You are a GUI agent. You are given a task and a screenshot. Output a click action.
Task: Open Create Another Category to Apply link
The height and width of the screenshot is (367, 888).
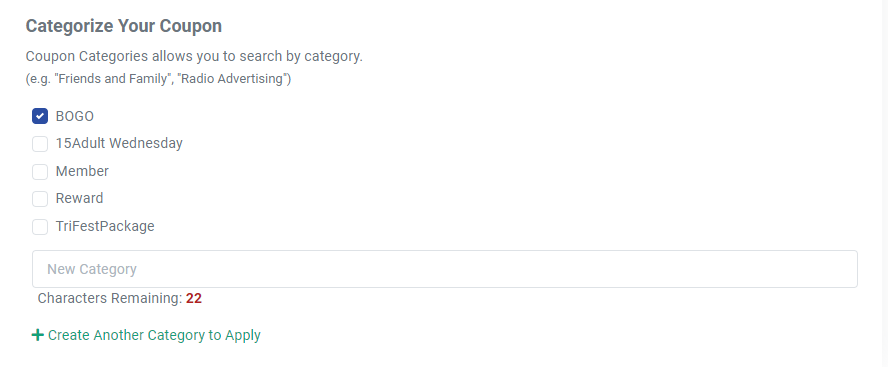154,335
